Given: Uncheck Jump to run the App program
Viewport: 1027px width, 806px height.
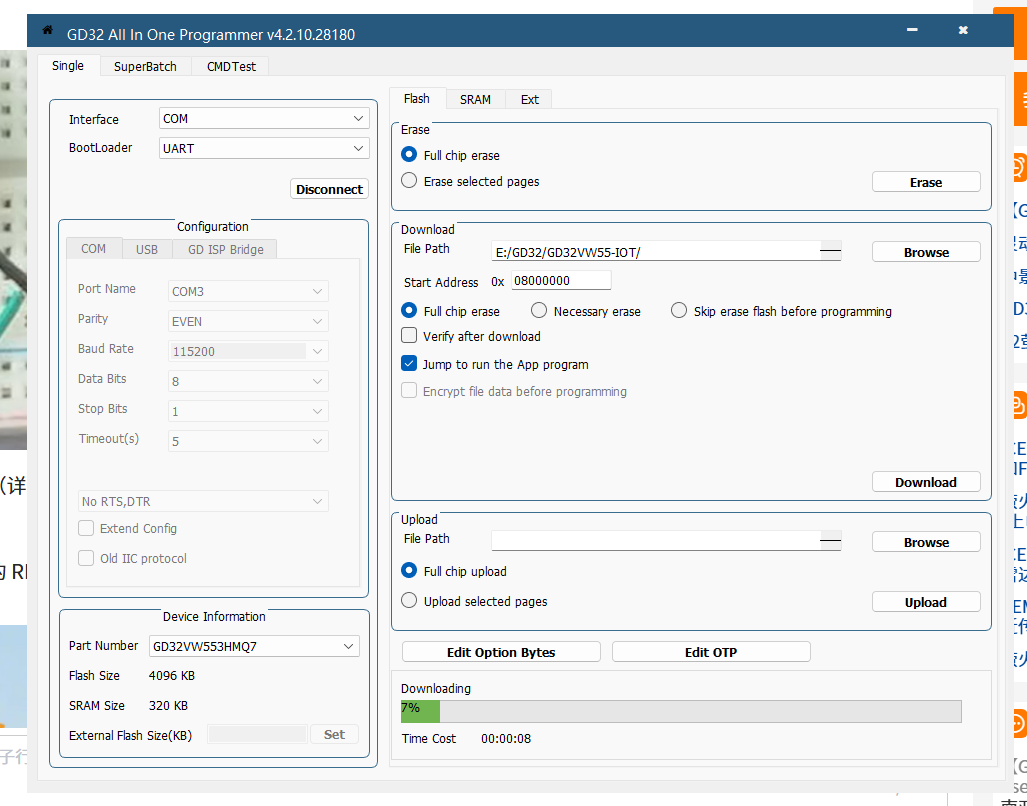Looking at the screenshot, I should pos(409,364).
